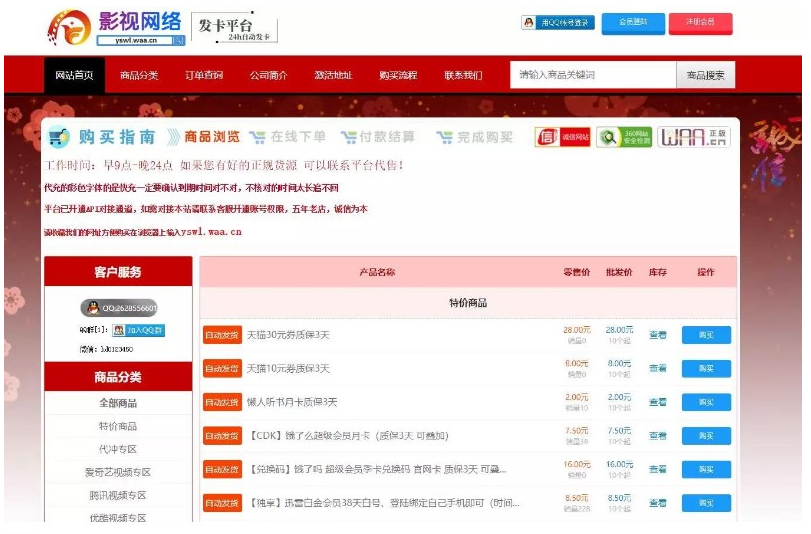View details of 天猫10元券
The image size is (811, 534).
click(657, 368)
